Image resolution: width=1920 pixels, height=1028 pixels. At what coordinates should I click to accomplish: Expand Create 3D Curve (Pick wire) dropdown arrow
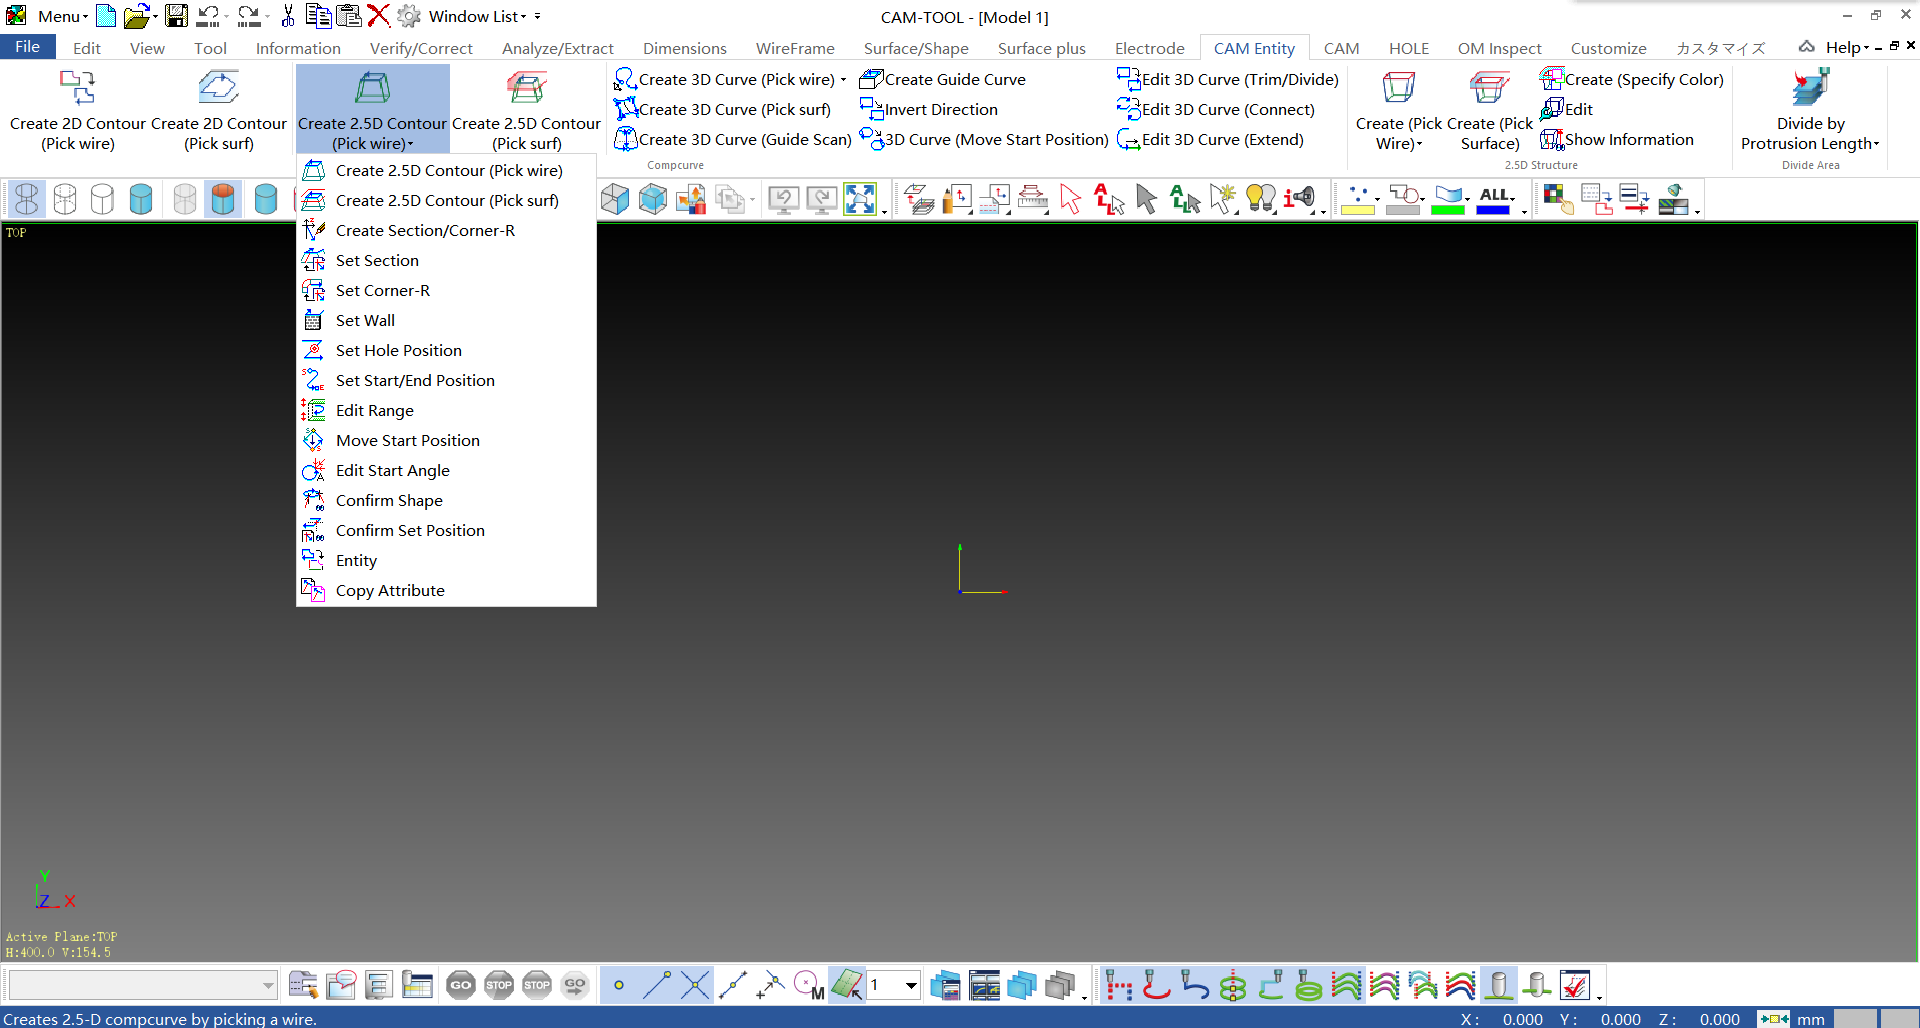(843, 80)
